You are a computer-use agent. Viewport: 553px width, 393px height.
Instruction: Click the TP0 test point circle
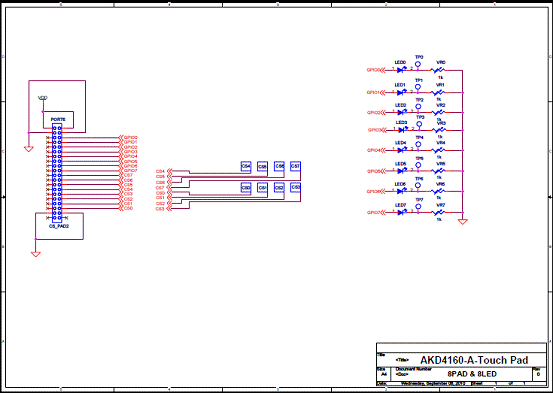point(418,64)
